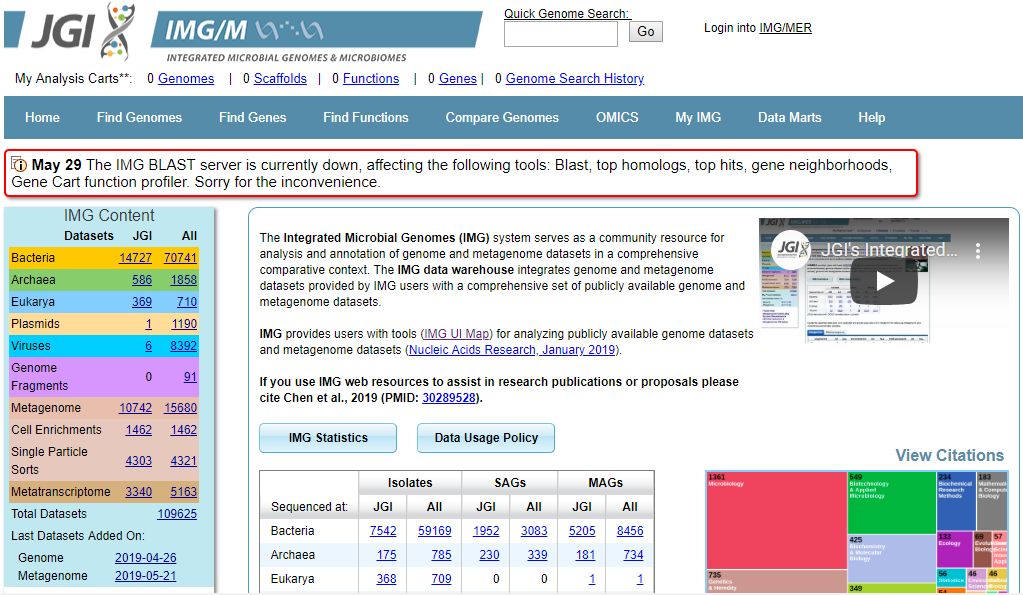Select the 'Cell Enrichments' row label

[56, 430]
